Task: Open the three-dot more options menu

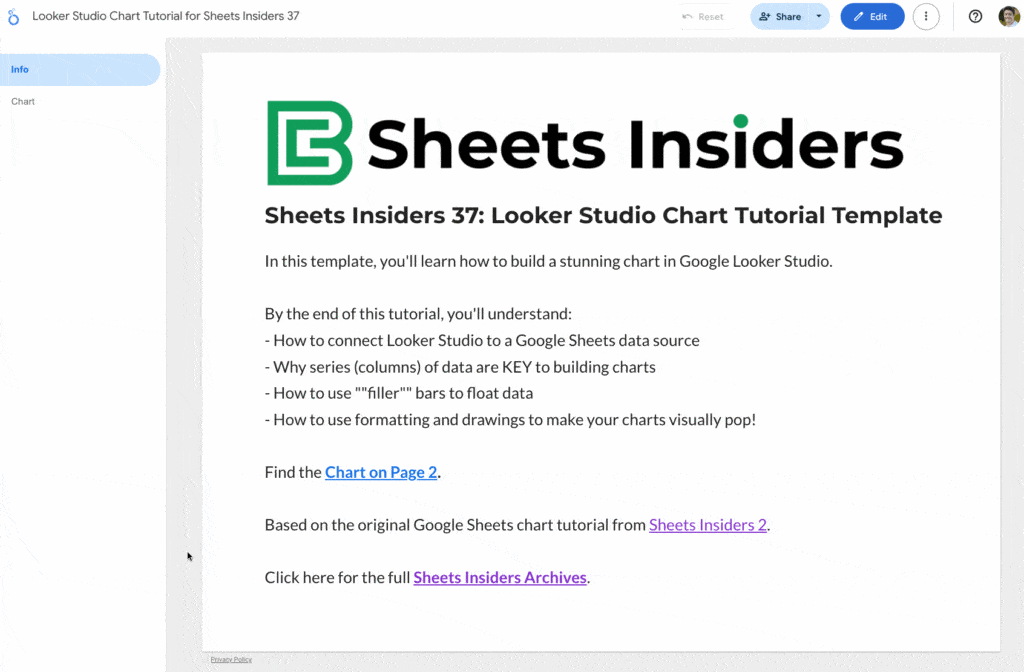Action: [x=926, y=17]
